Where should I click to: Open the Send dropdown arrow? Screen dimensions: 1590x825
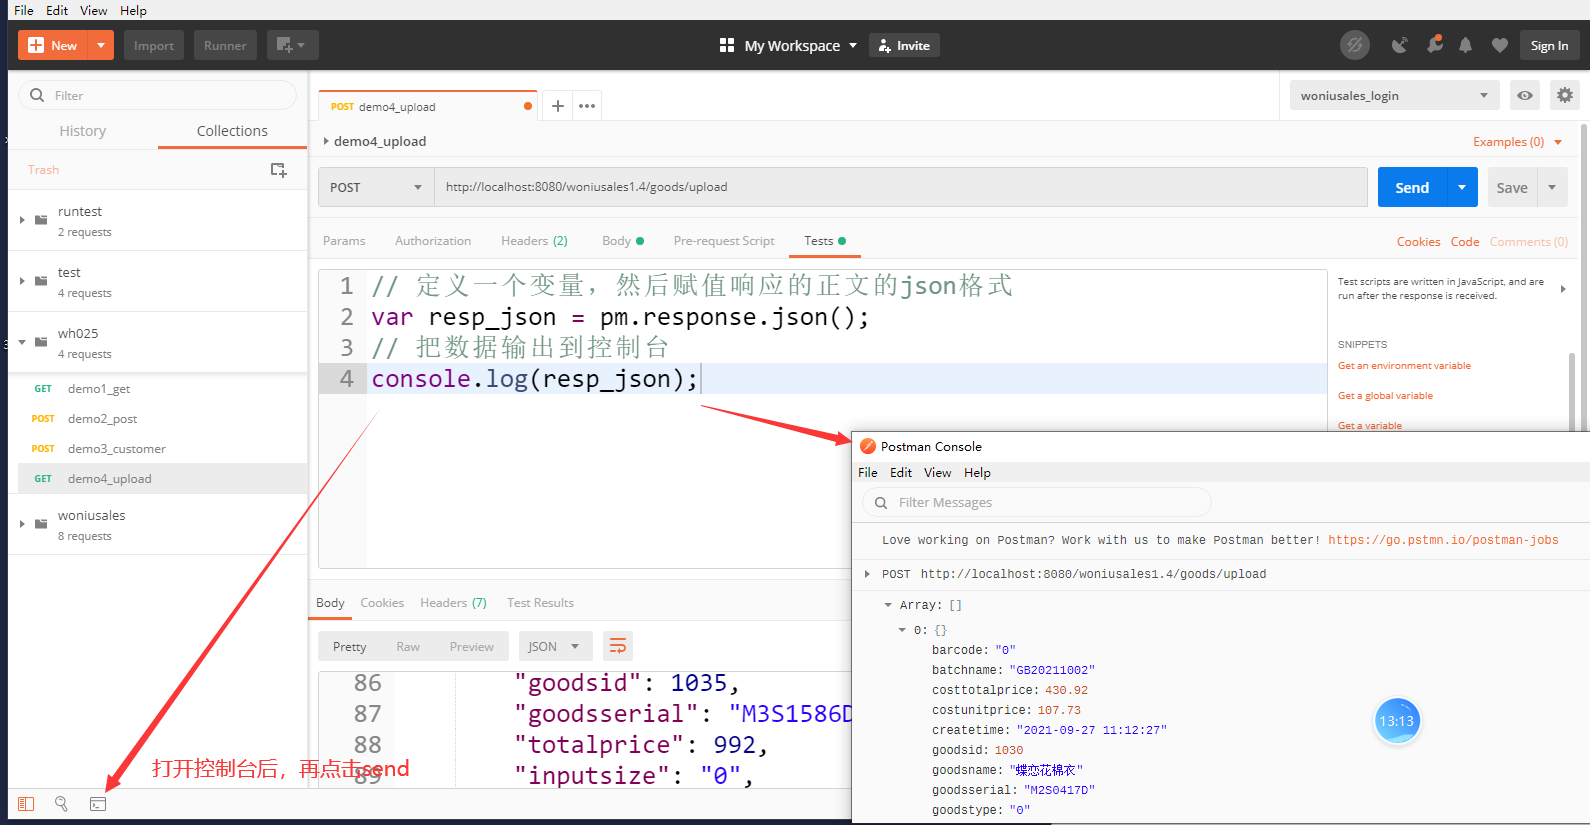tap(1462, 187)
